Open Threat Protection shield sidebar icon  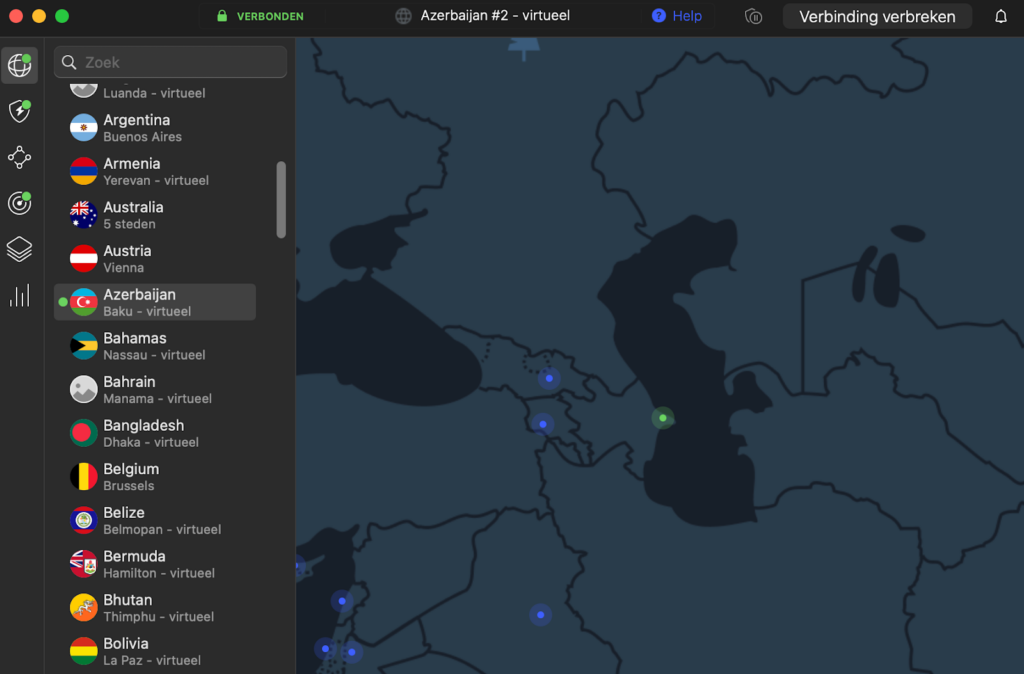tap(20, 111)
